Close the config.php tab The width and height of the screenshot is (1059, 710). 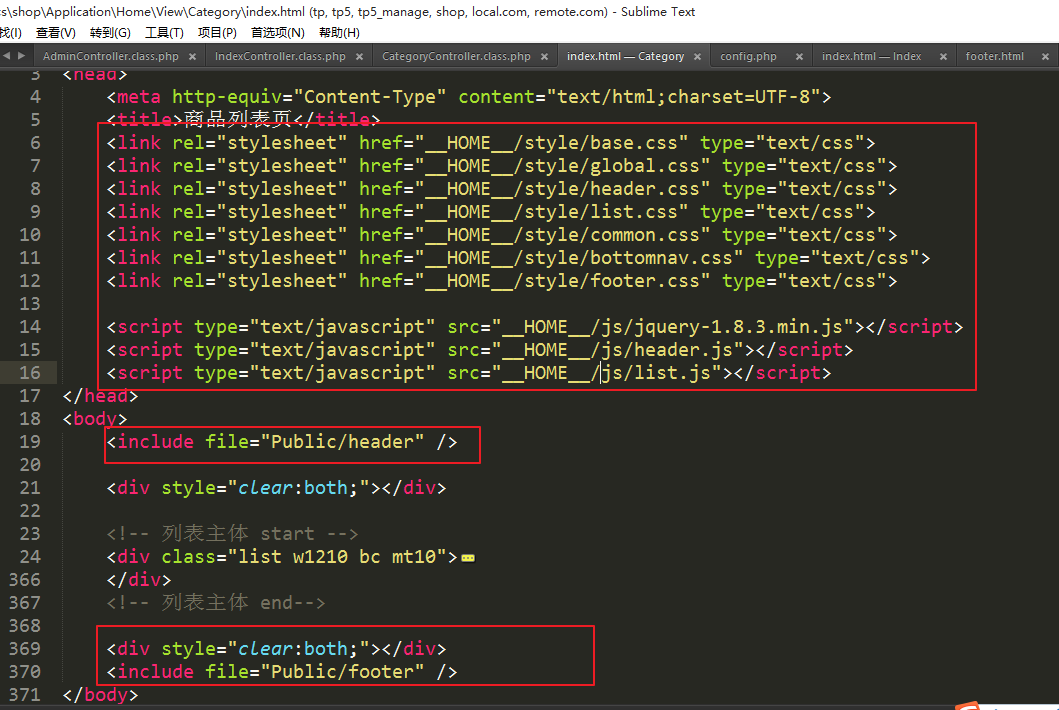(799, 57)
